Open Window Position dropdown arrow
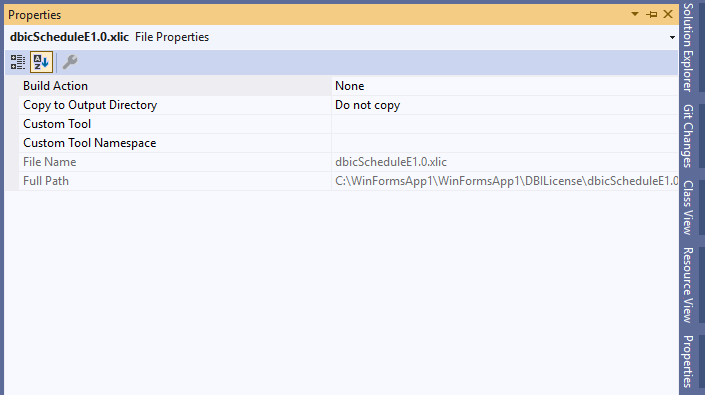 click(635, 14)
